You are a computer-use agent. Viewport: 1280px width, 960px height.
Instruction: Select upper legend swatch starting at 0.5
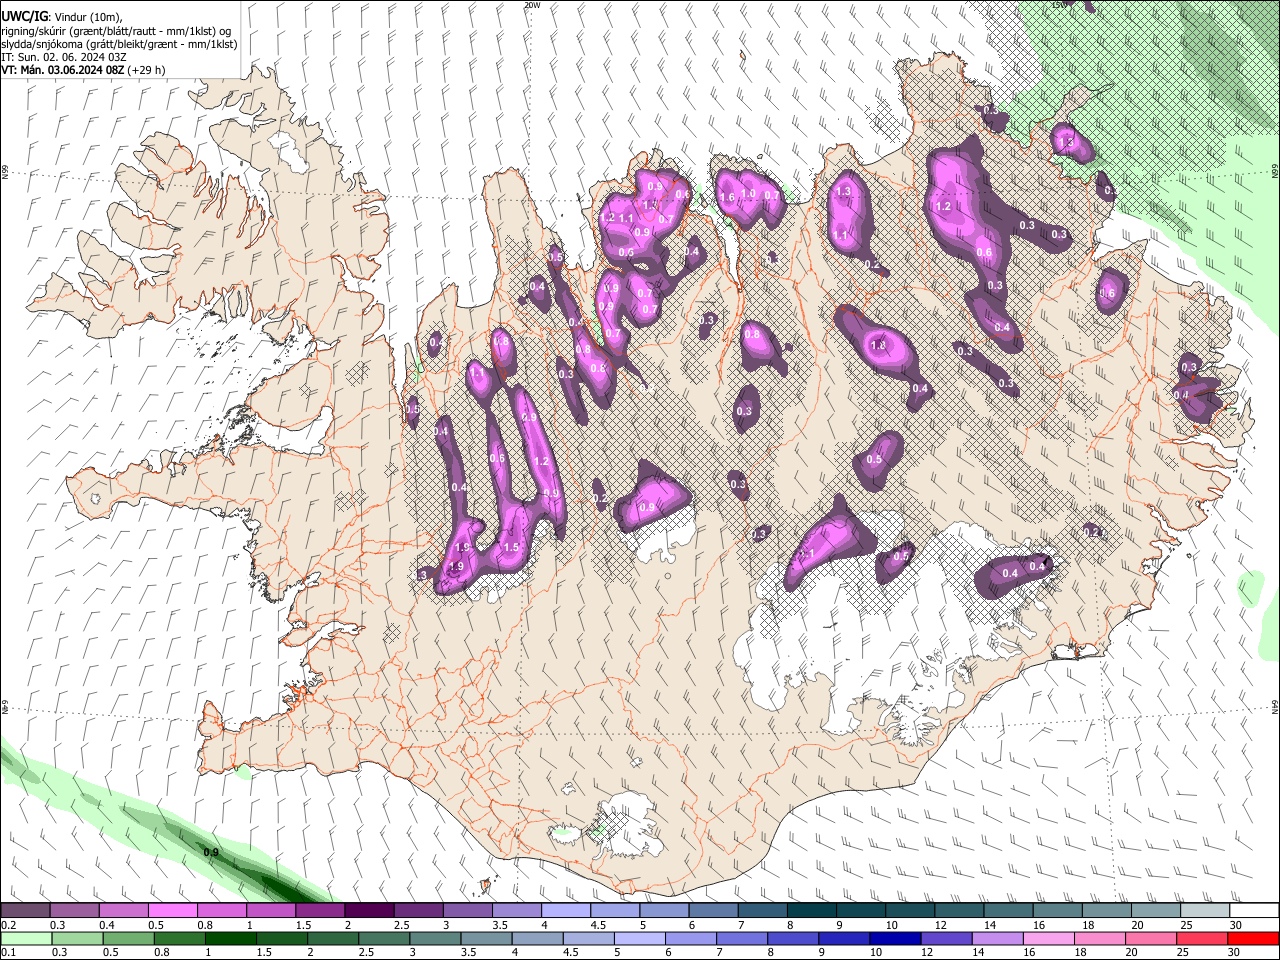pos(172,910)
